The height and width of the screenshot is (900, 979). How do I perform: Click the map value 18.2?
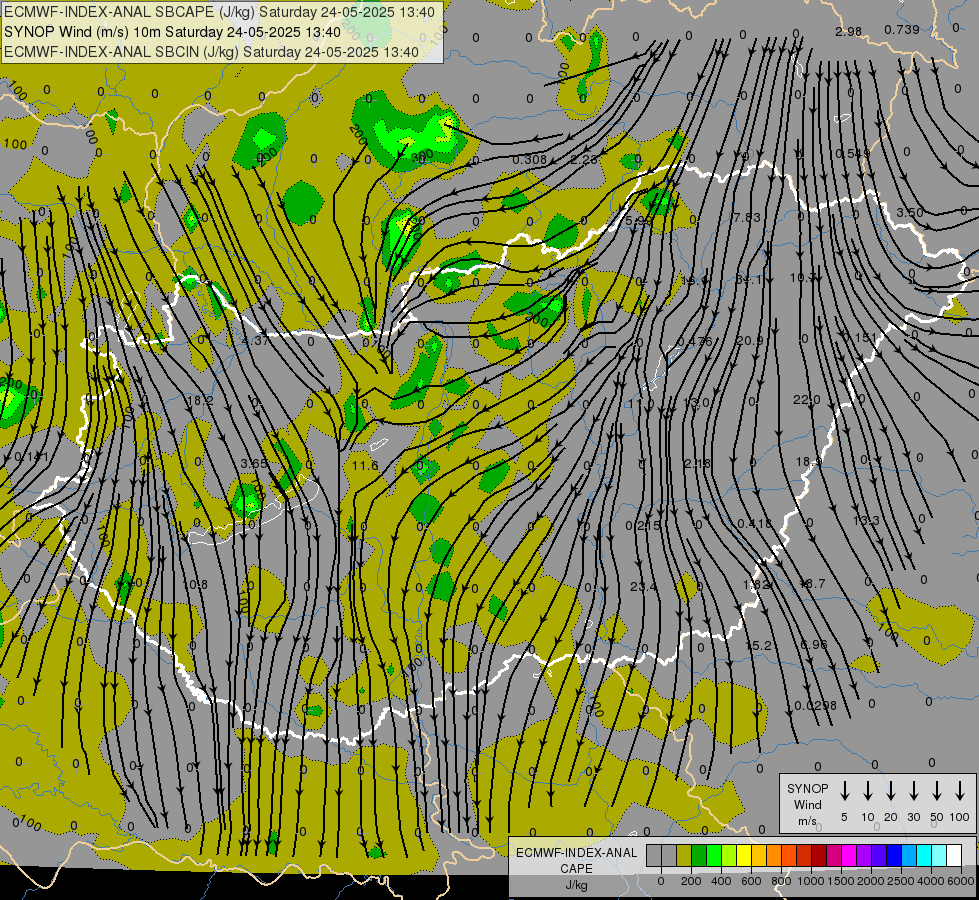(x=200, y=400)
